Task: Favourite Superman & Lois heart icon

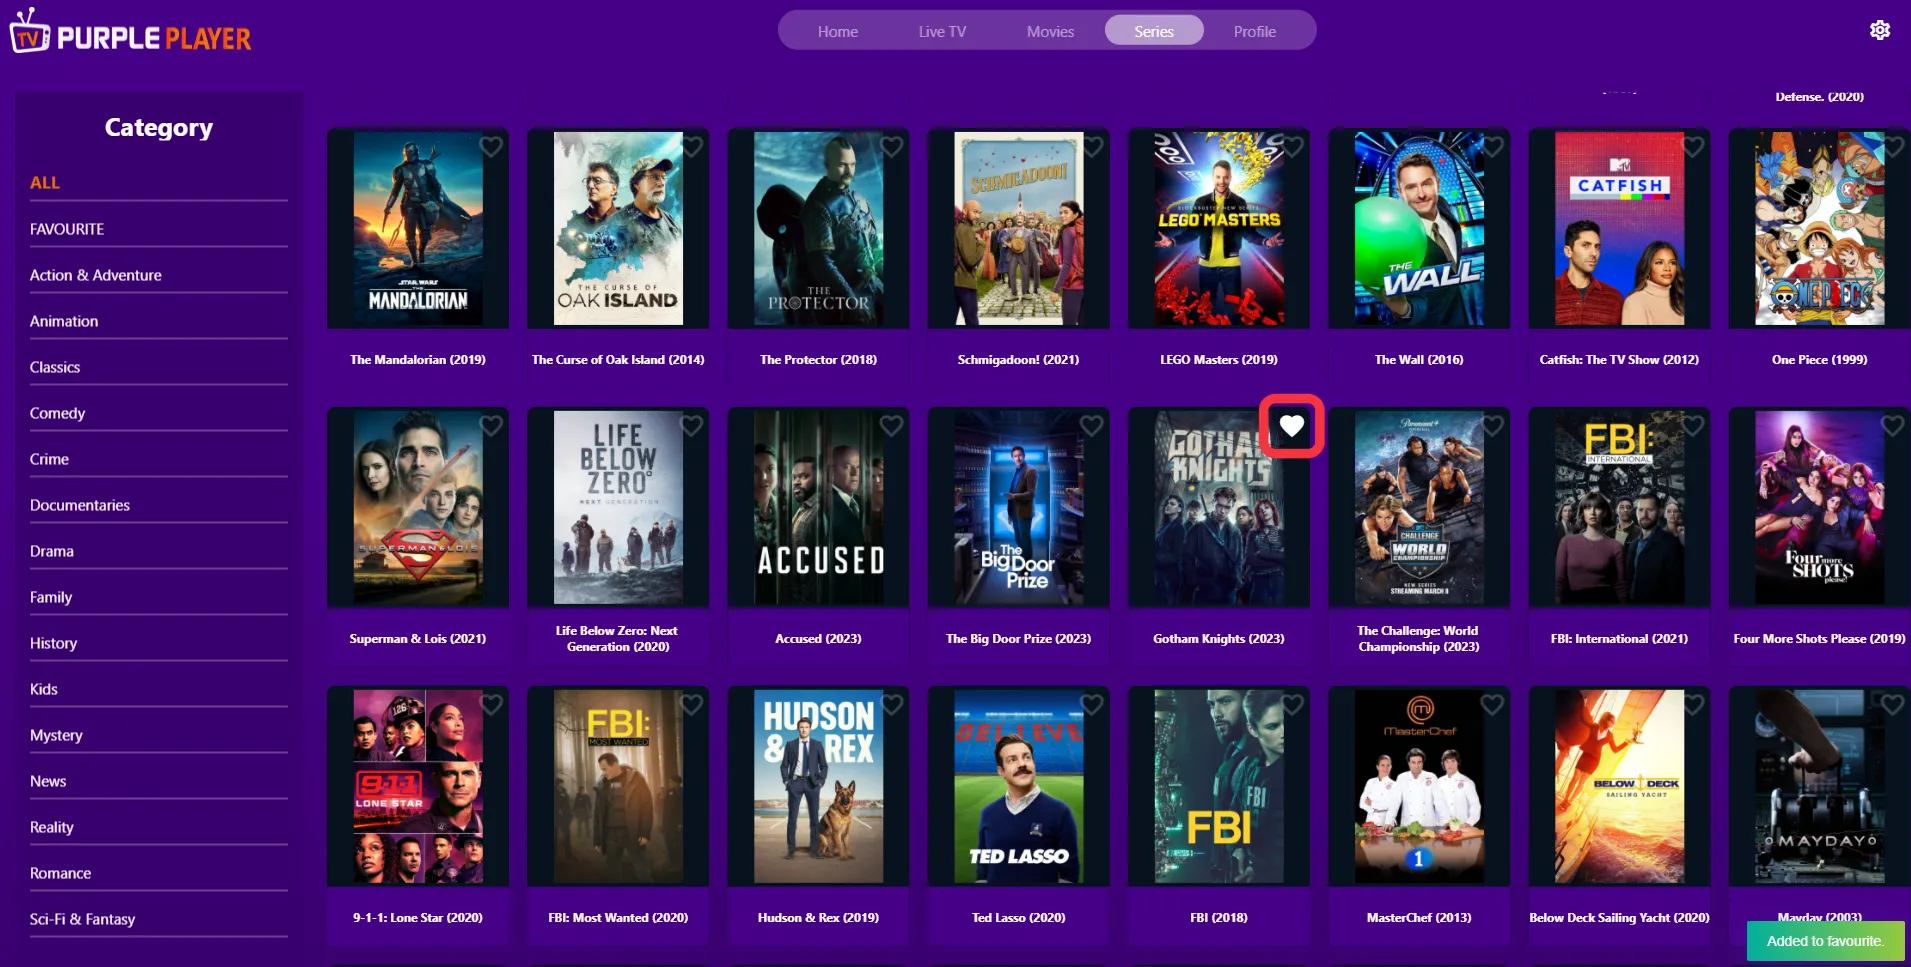Action: click(x=491, y=426)
